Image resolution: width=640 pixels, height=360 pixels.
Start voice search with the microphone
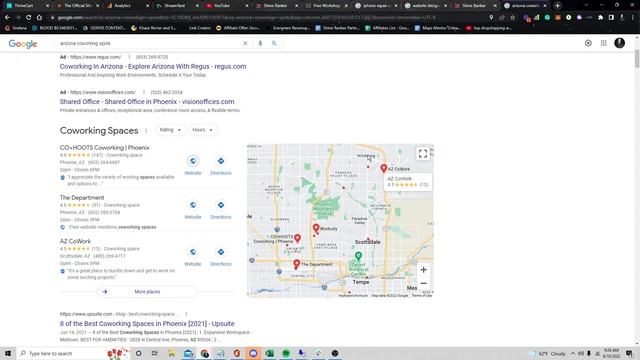point(260,43)
